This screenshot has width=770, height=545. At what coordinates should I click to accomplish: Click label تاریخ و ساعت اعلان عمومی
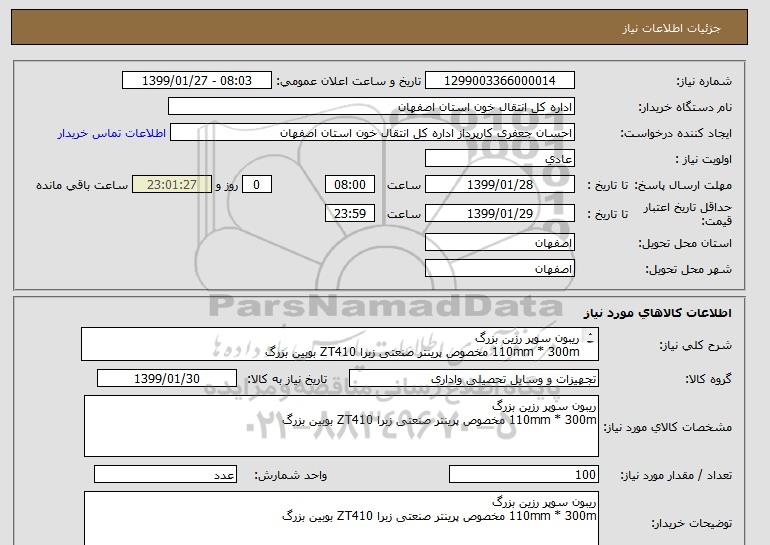pyautogui.click(x=349, y=81)
